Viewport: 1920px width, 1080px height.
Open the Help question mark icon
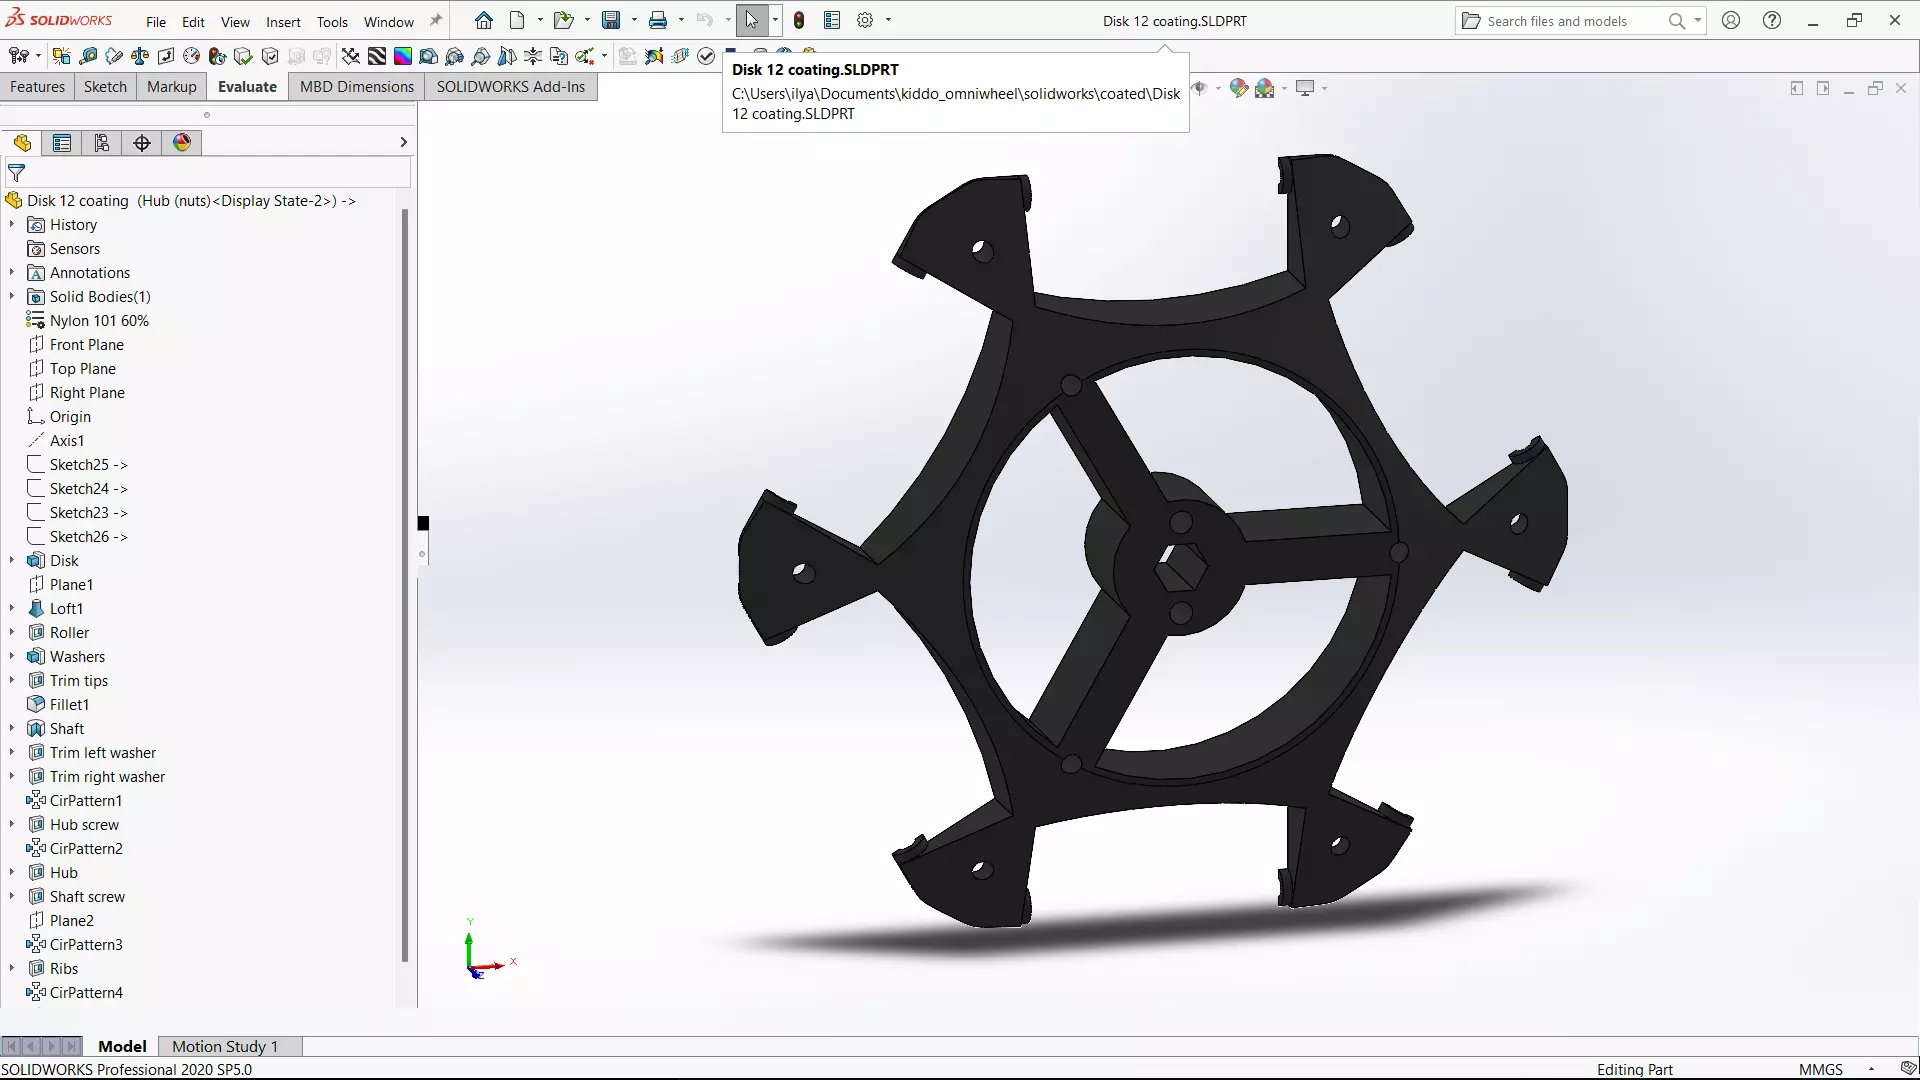[1772, 20]
